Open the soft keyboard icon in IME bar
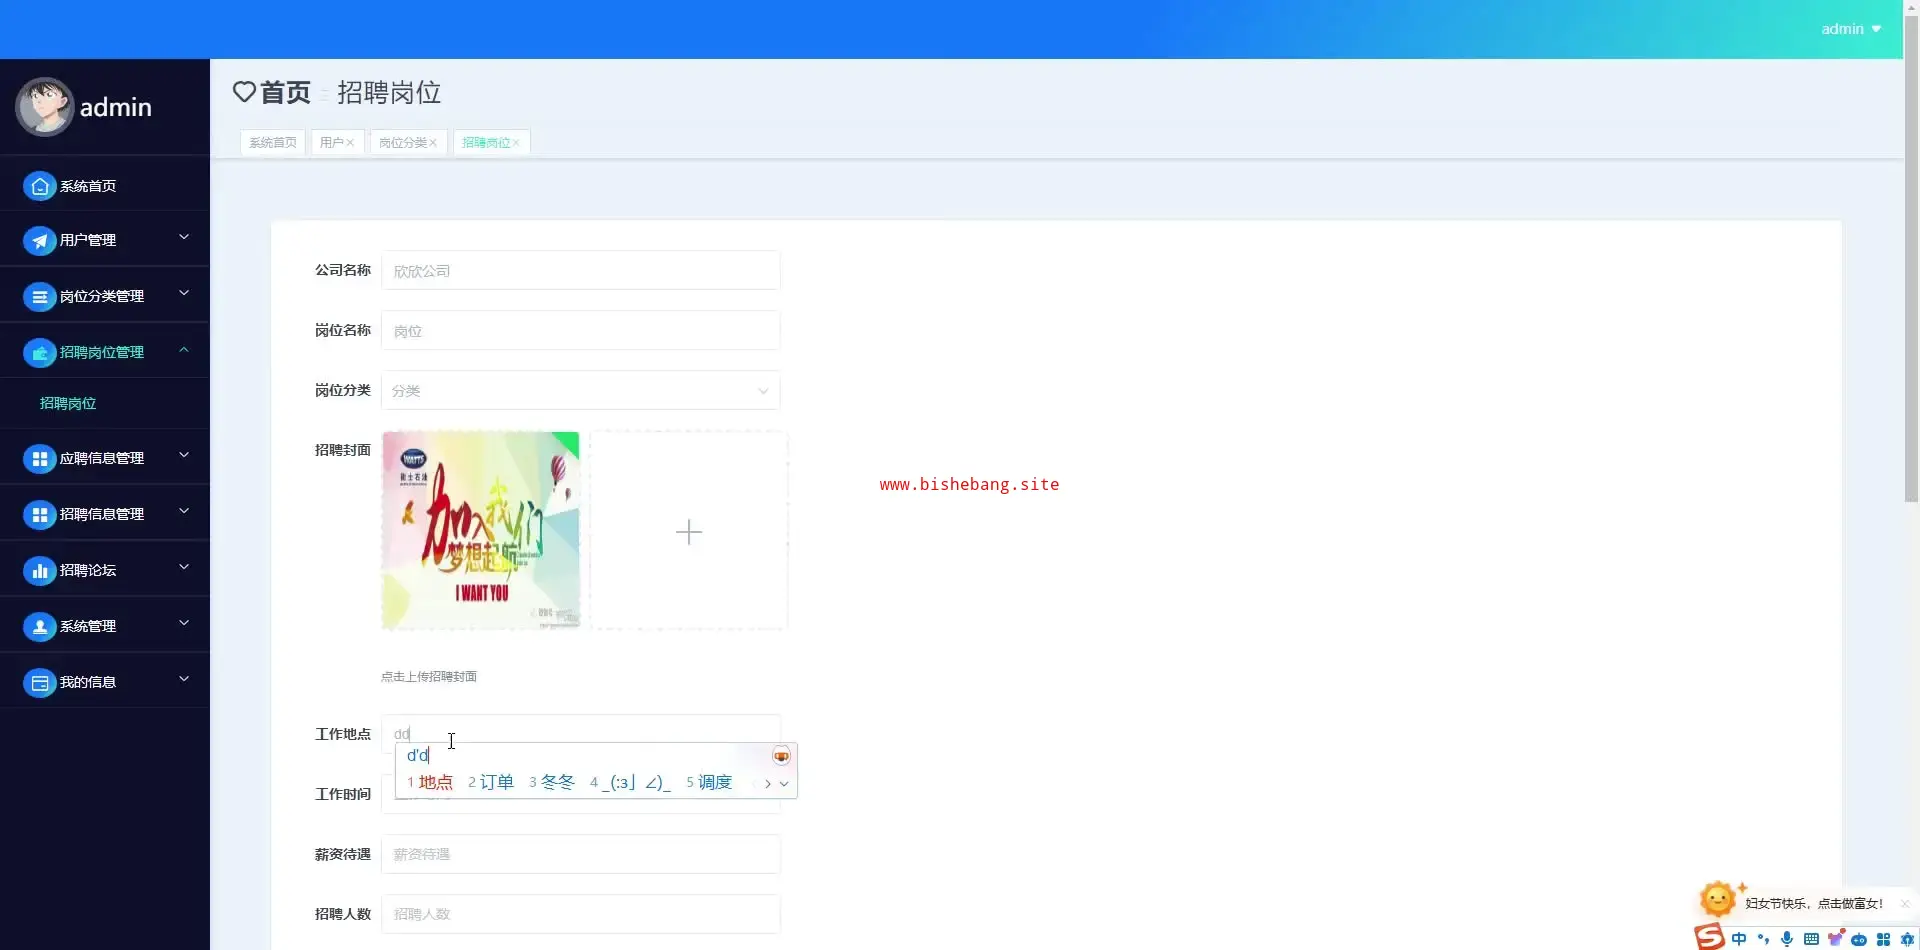 (1811, 939)
